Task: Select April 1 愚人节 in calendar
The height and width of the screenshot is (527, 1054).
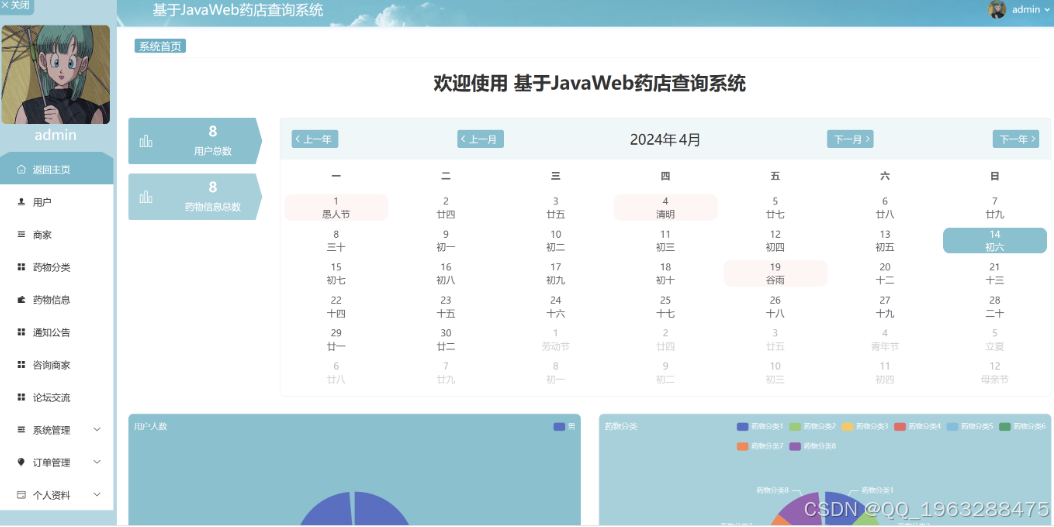Action: (336, 207)
